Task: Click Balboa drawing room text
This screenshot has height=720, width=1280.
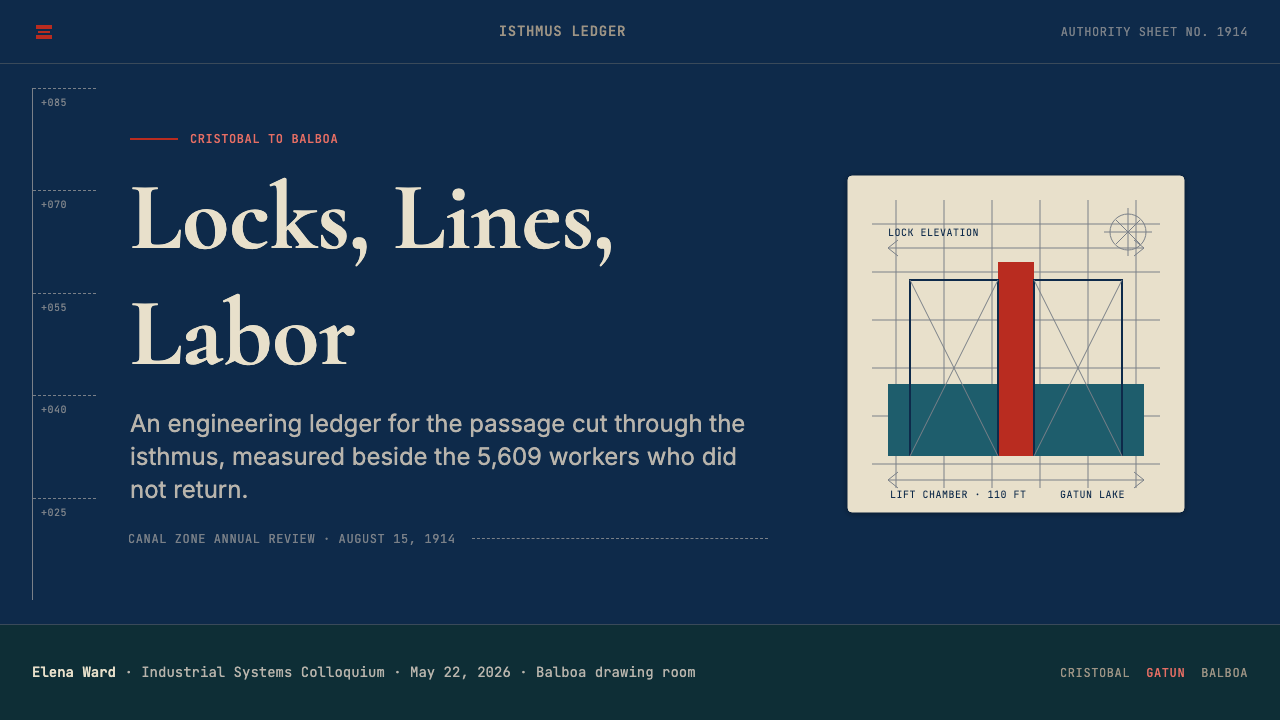Action: 616,672
